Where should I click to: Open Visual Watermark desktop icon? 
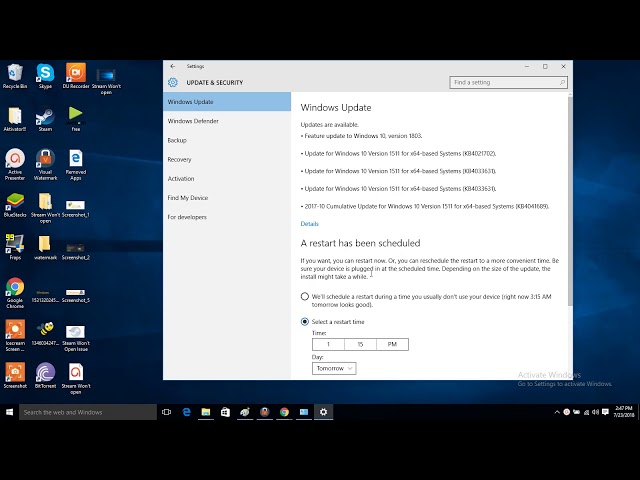tap(45, 164)
